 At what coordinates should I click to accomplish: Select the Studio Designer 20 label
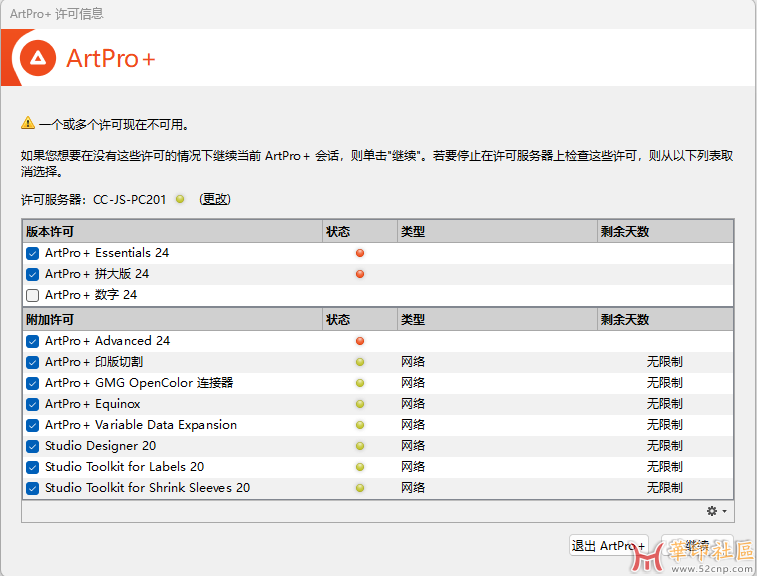click(x=100, y=446)
